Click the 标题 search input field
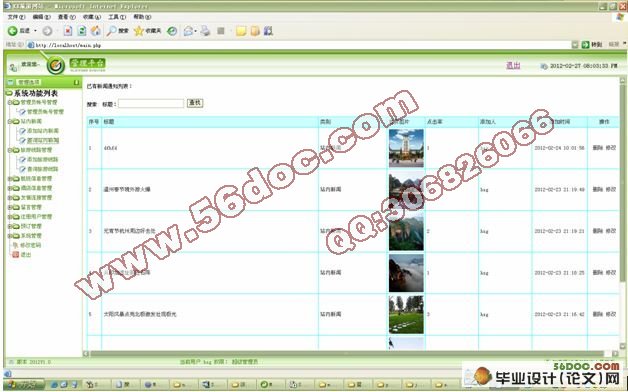Viewport: 628px width, 392px height. [151, 104]
